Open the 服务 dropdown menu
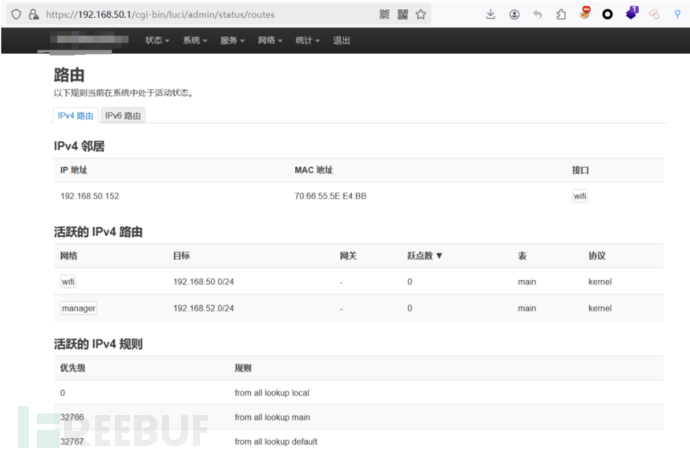This screenshot has height=455, width=690. (232, 40)
